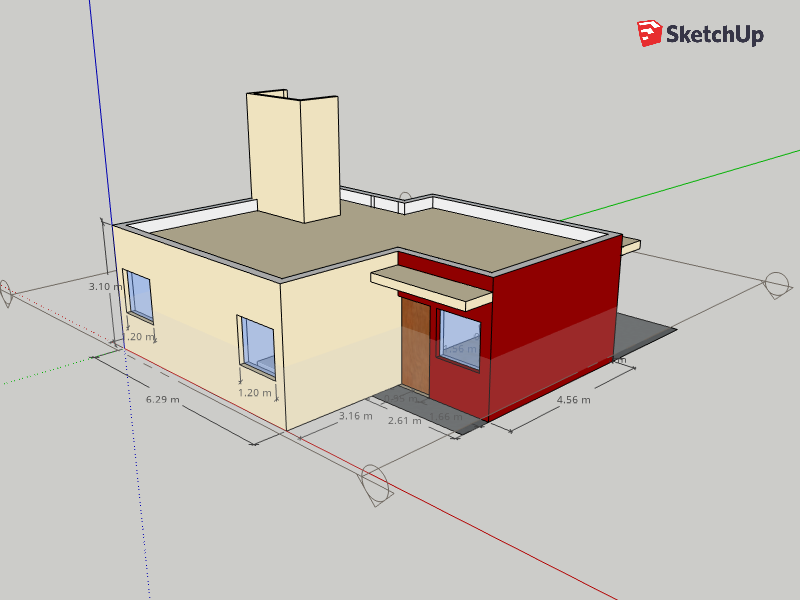The height and width of the screenshot is (600, 800).
Task: Select the canopy slab above the door
Action: pyautogui.click(x=431, y=289)
